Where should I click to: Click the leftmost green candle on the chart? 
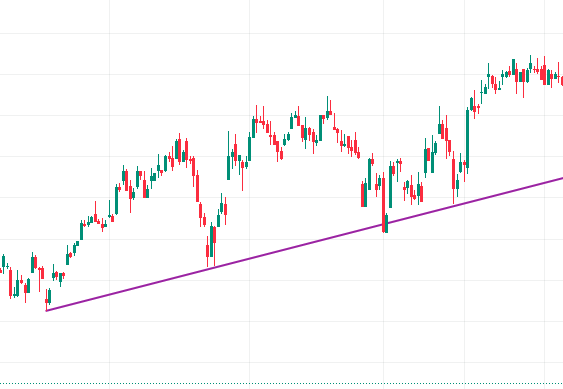click(4, 263)
